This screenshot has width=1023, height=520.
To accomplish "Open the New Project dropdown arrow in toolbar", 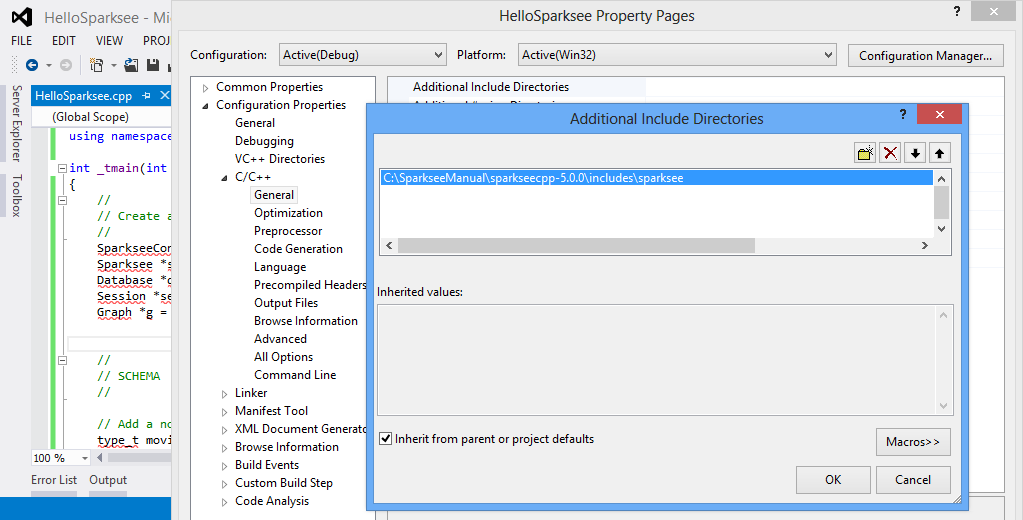I will click(114, 65).
